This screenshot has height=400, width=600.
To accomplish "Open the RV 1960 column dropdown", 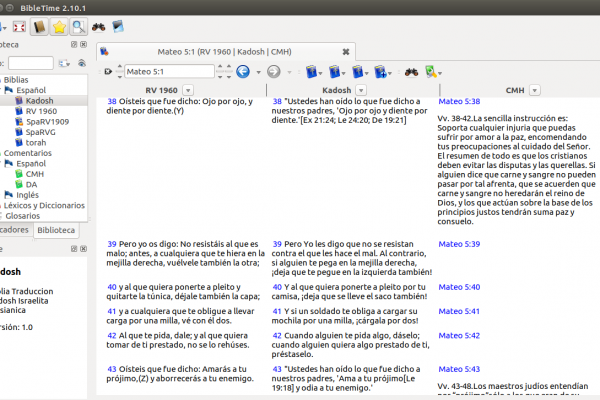I will click(x=188, y=90).
